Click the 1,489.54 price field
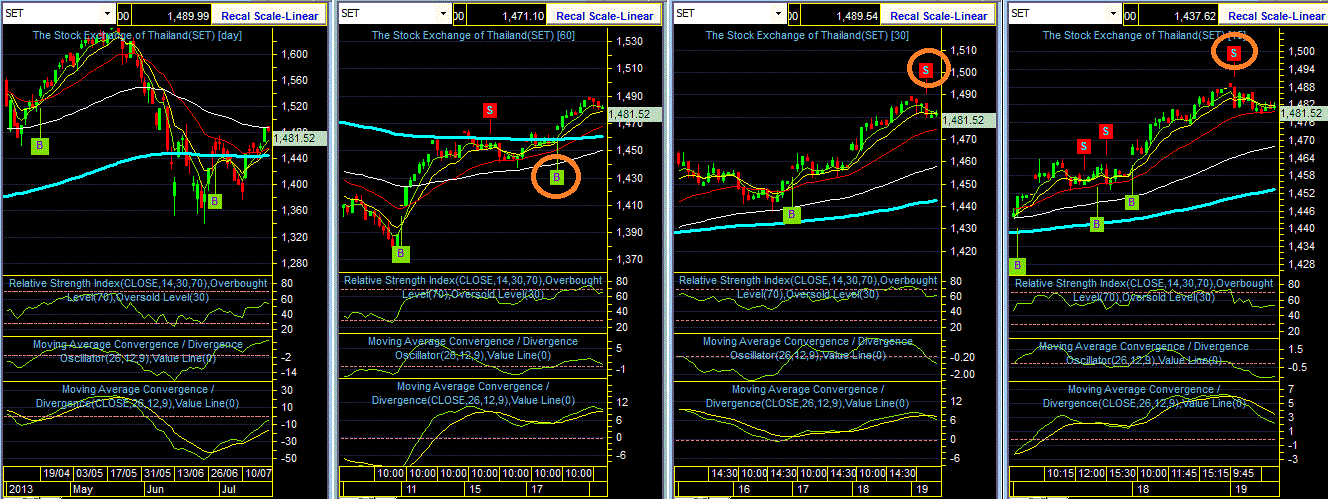The width and height of the screenshot is (1328, 499). coord(842,15)
